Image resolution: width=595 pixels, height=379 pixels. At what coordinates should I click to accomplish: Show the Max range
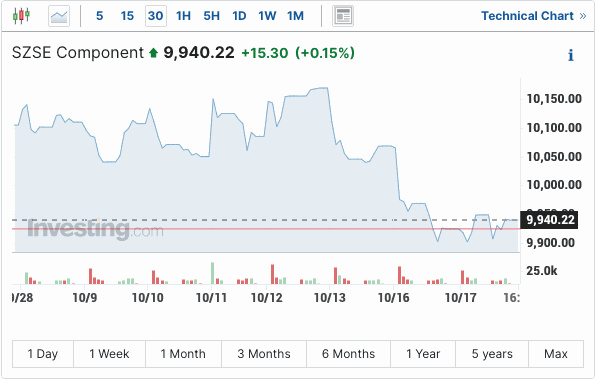(556, 354)
